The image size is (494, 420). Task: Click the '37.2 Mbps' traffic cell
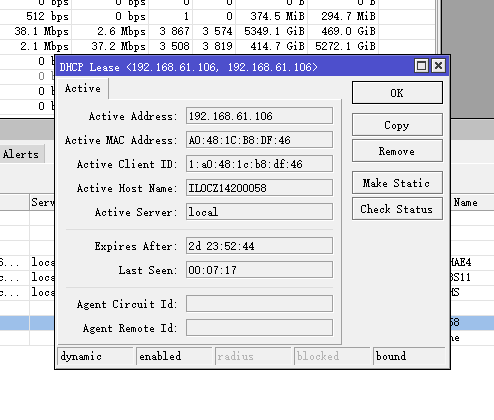pyautogui.click(x=110, y=46)
